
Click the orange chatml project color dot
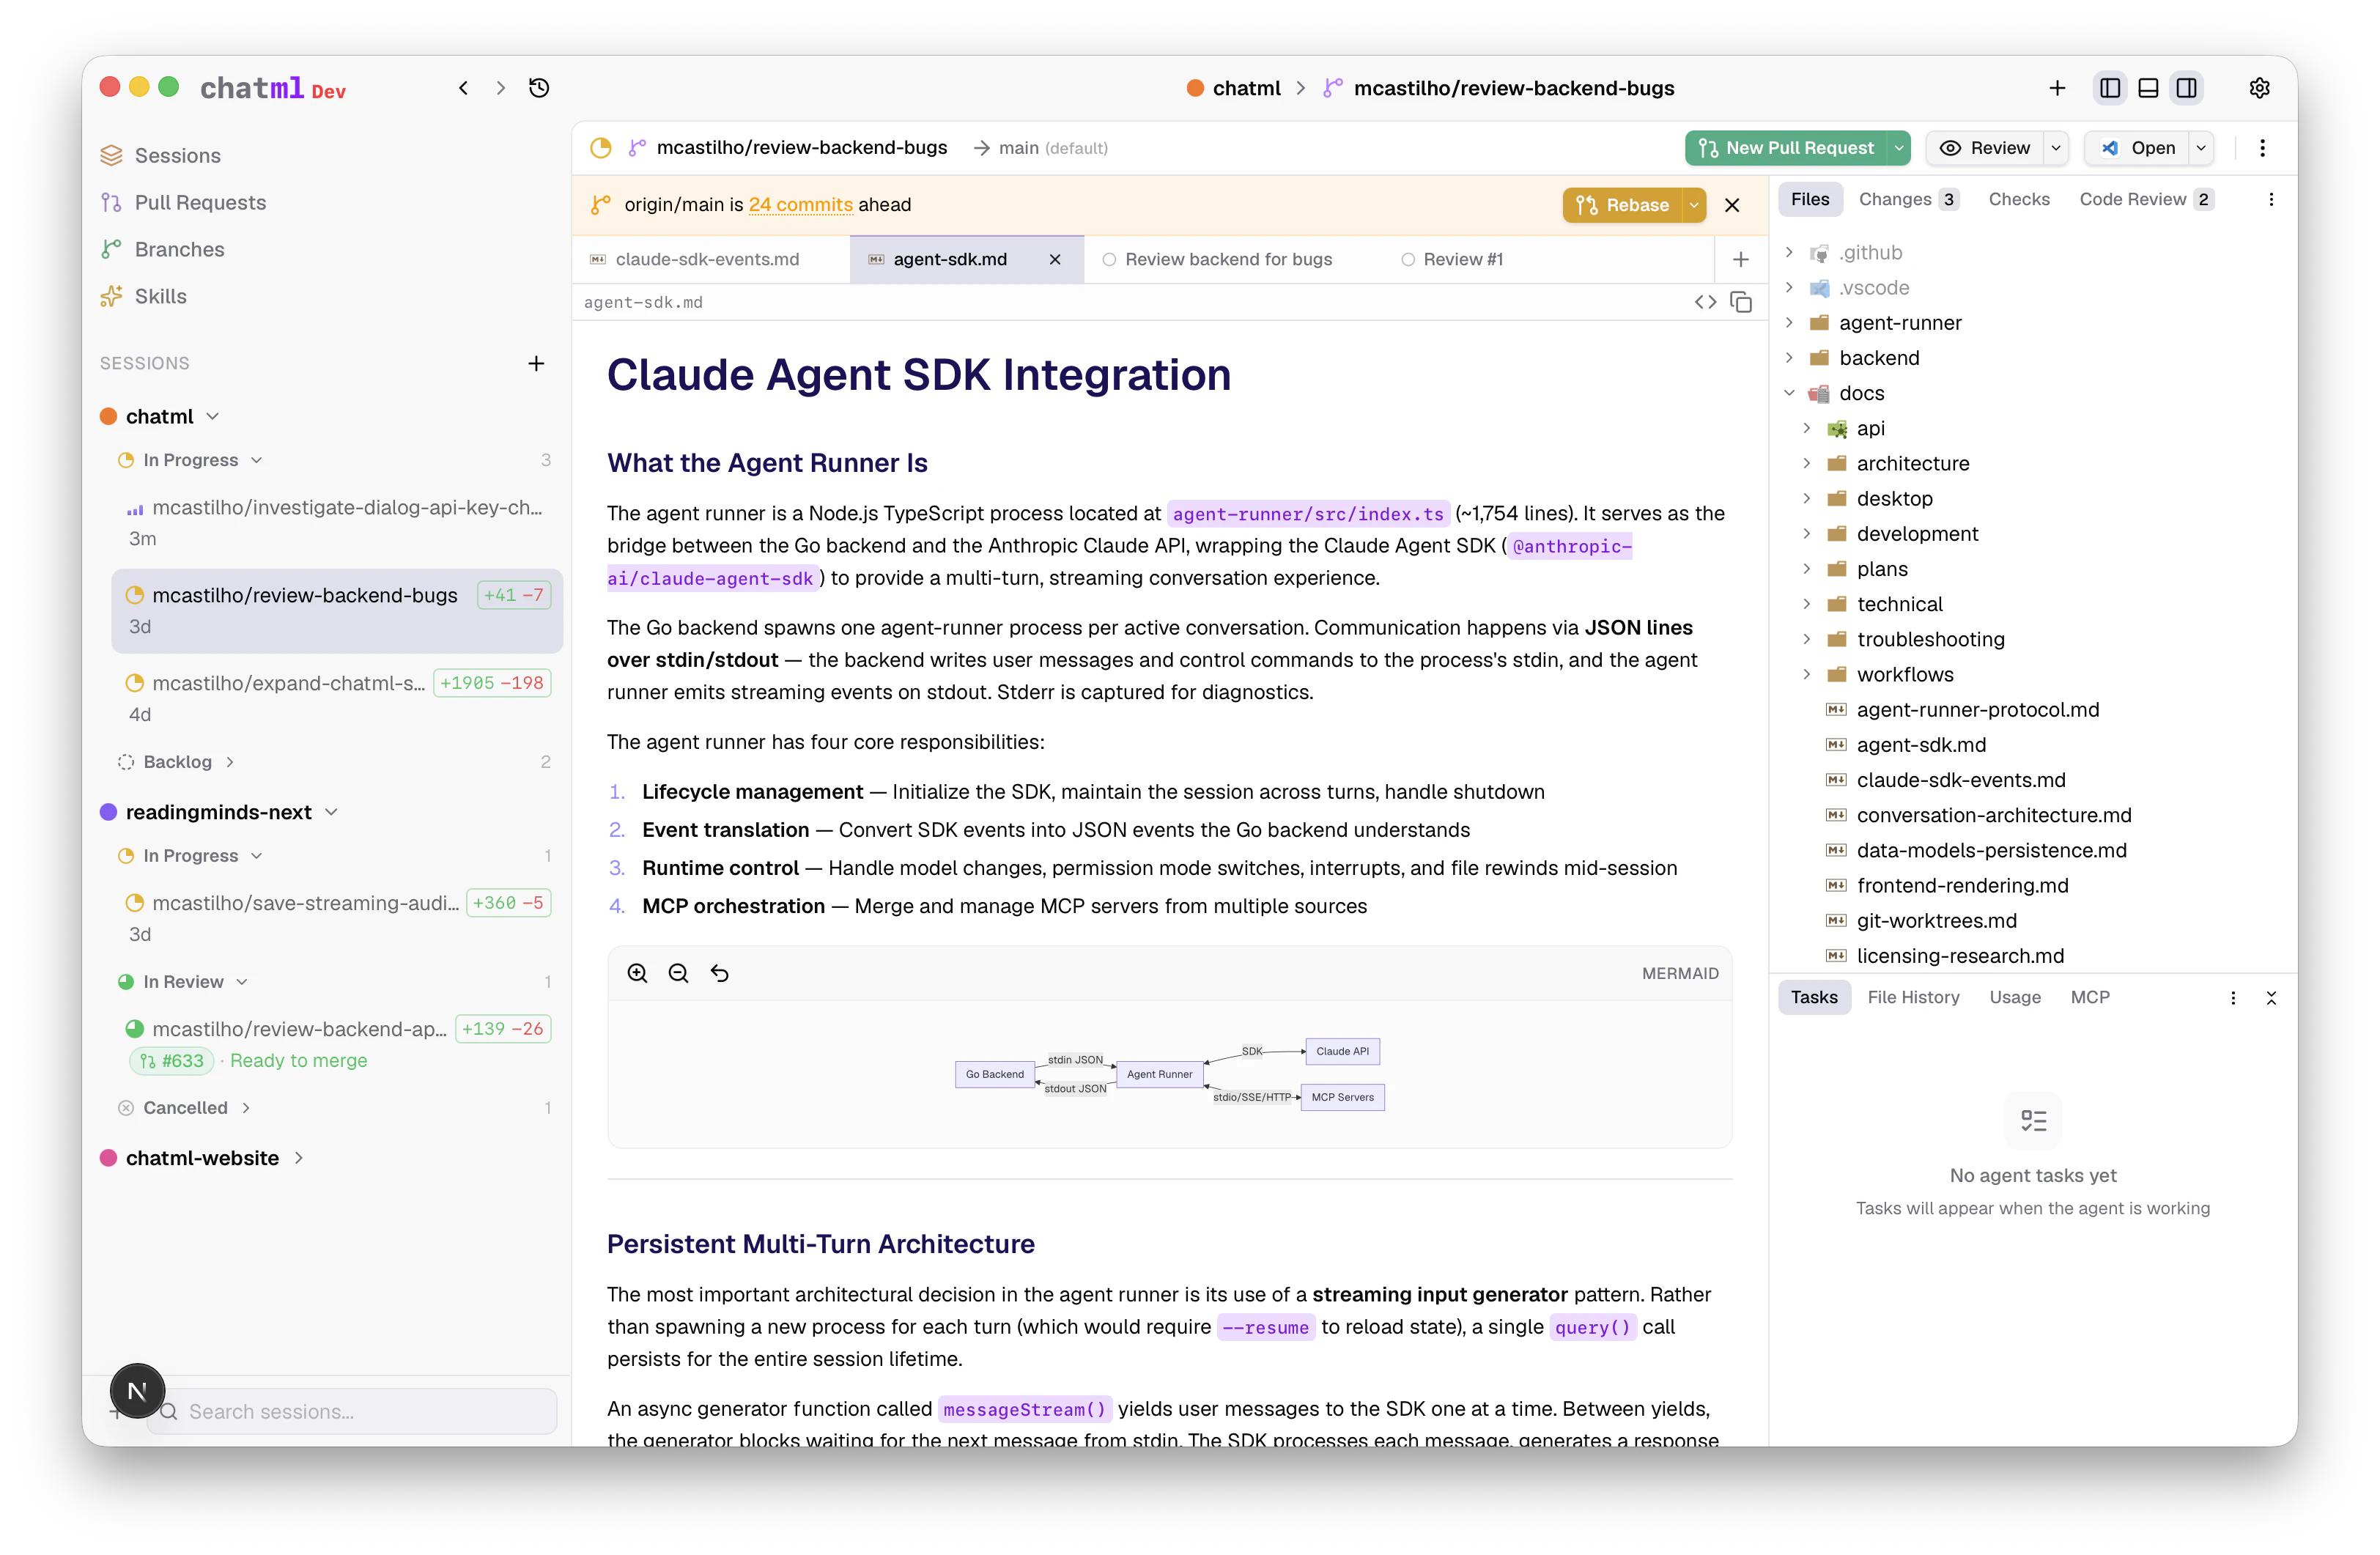click(108, 416)
